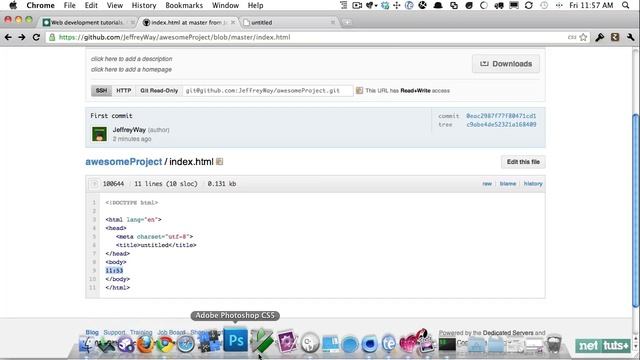
Task: Copy the git URL with the clipboard icon
Action: [x=359, y=91]
